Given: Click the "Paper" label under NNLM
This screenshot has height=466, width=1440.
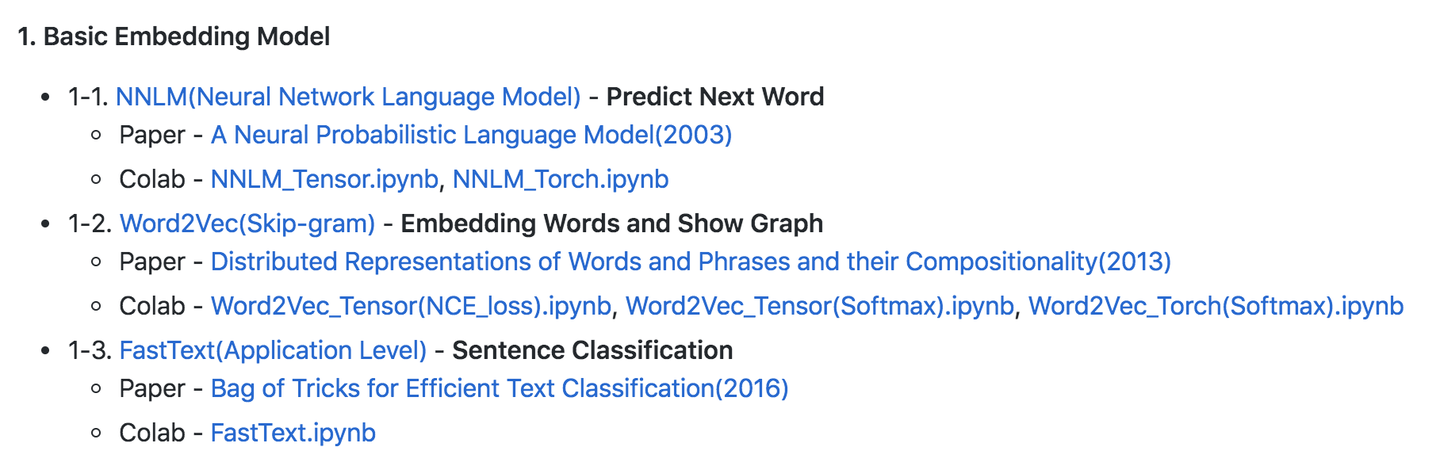Looking at the screenshot, I should (x=152, y=135).
